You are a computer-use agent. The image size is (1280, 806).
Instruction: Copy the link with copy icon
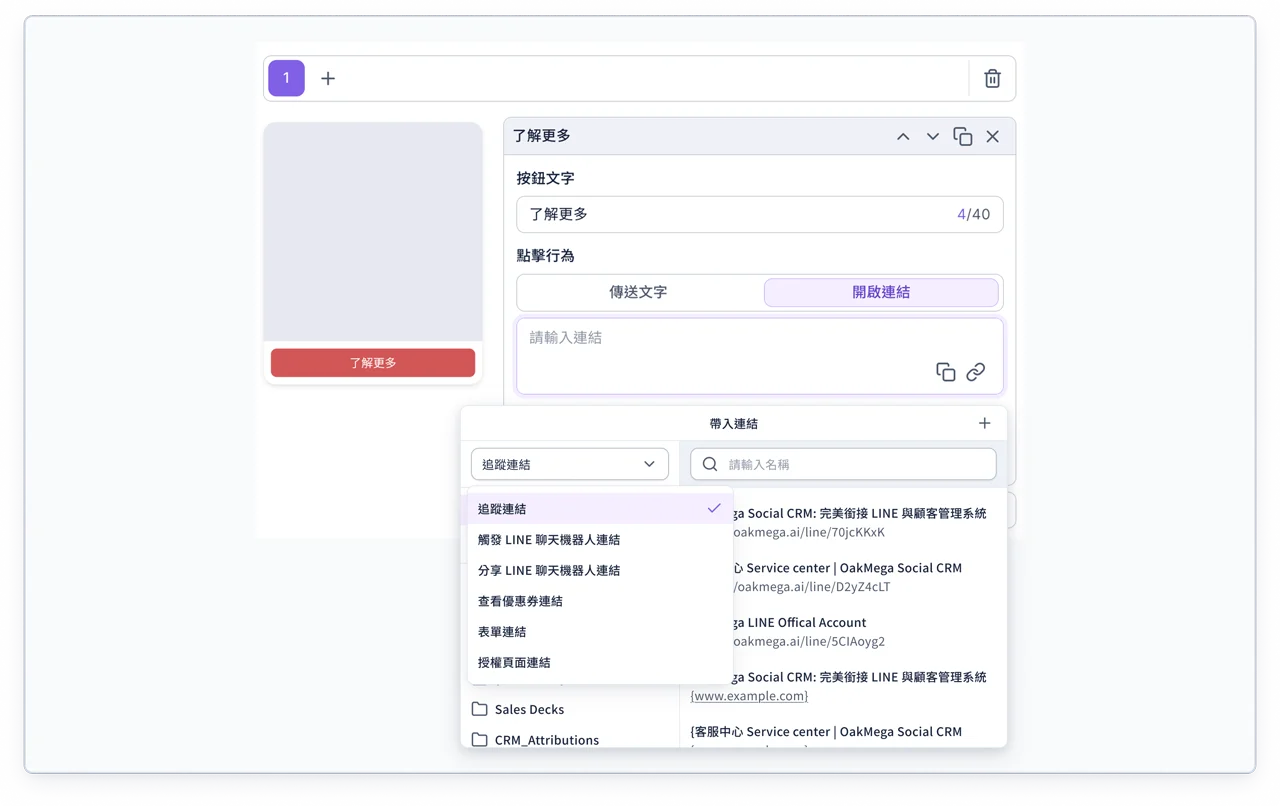(x=946, y=372)
